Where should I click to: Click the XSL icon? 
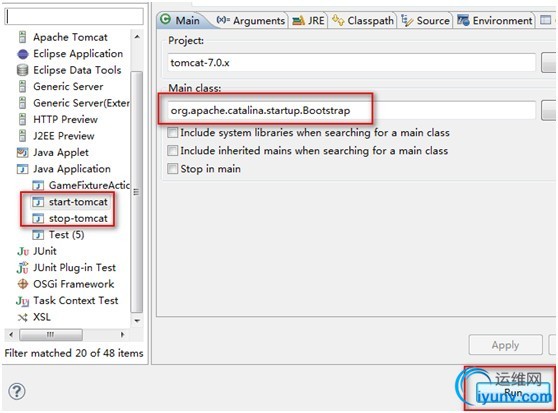pyautogui.click(x=23, y=317)
